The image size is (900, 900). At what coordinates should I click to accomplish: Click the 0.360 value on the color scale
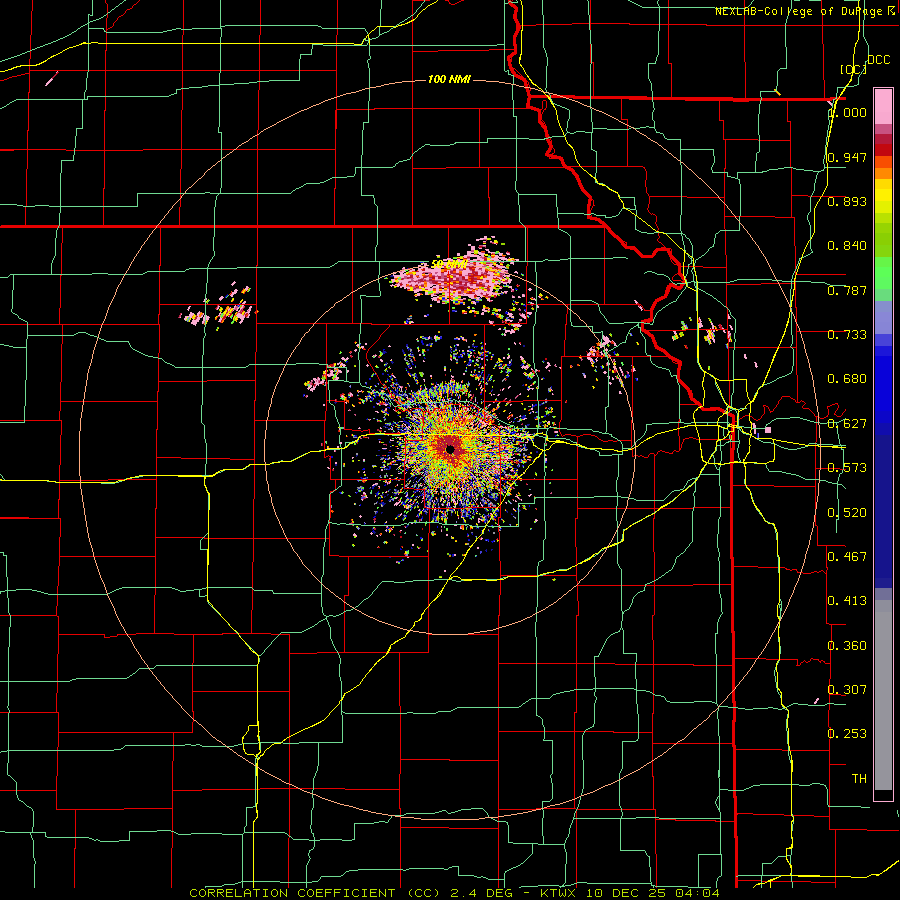pyautogui.click(x=847, y=646)
